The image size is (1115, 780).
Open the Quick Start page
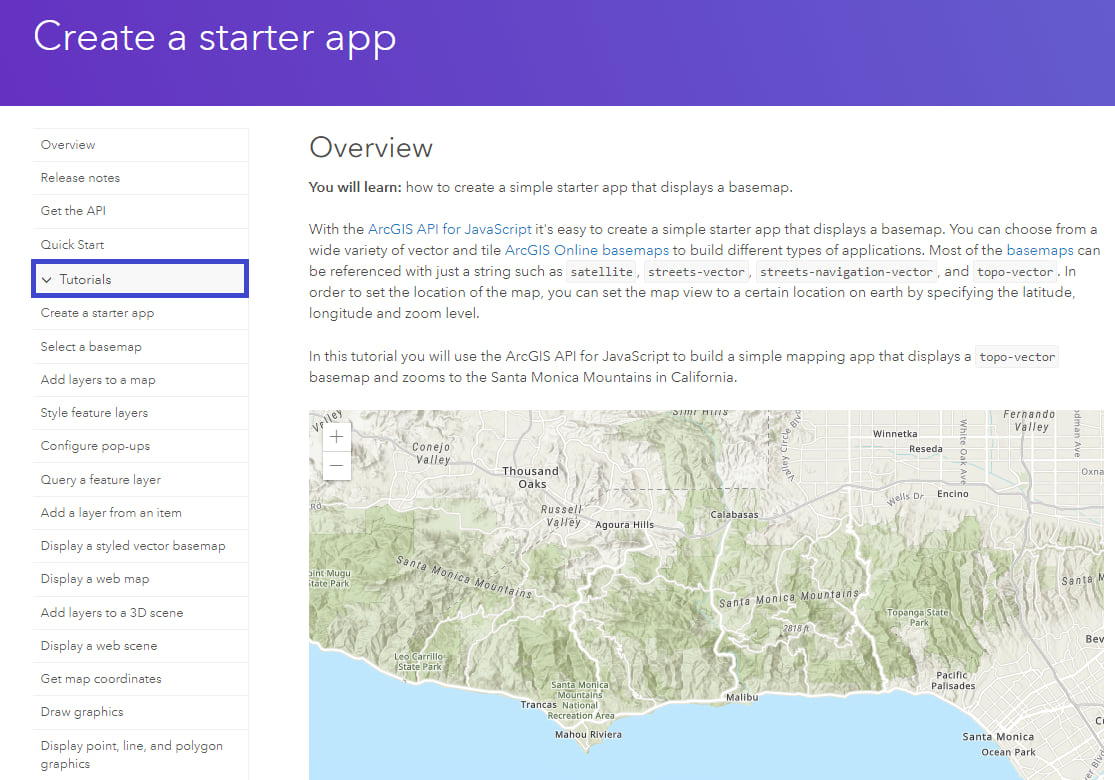(x=72, y=245)
